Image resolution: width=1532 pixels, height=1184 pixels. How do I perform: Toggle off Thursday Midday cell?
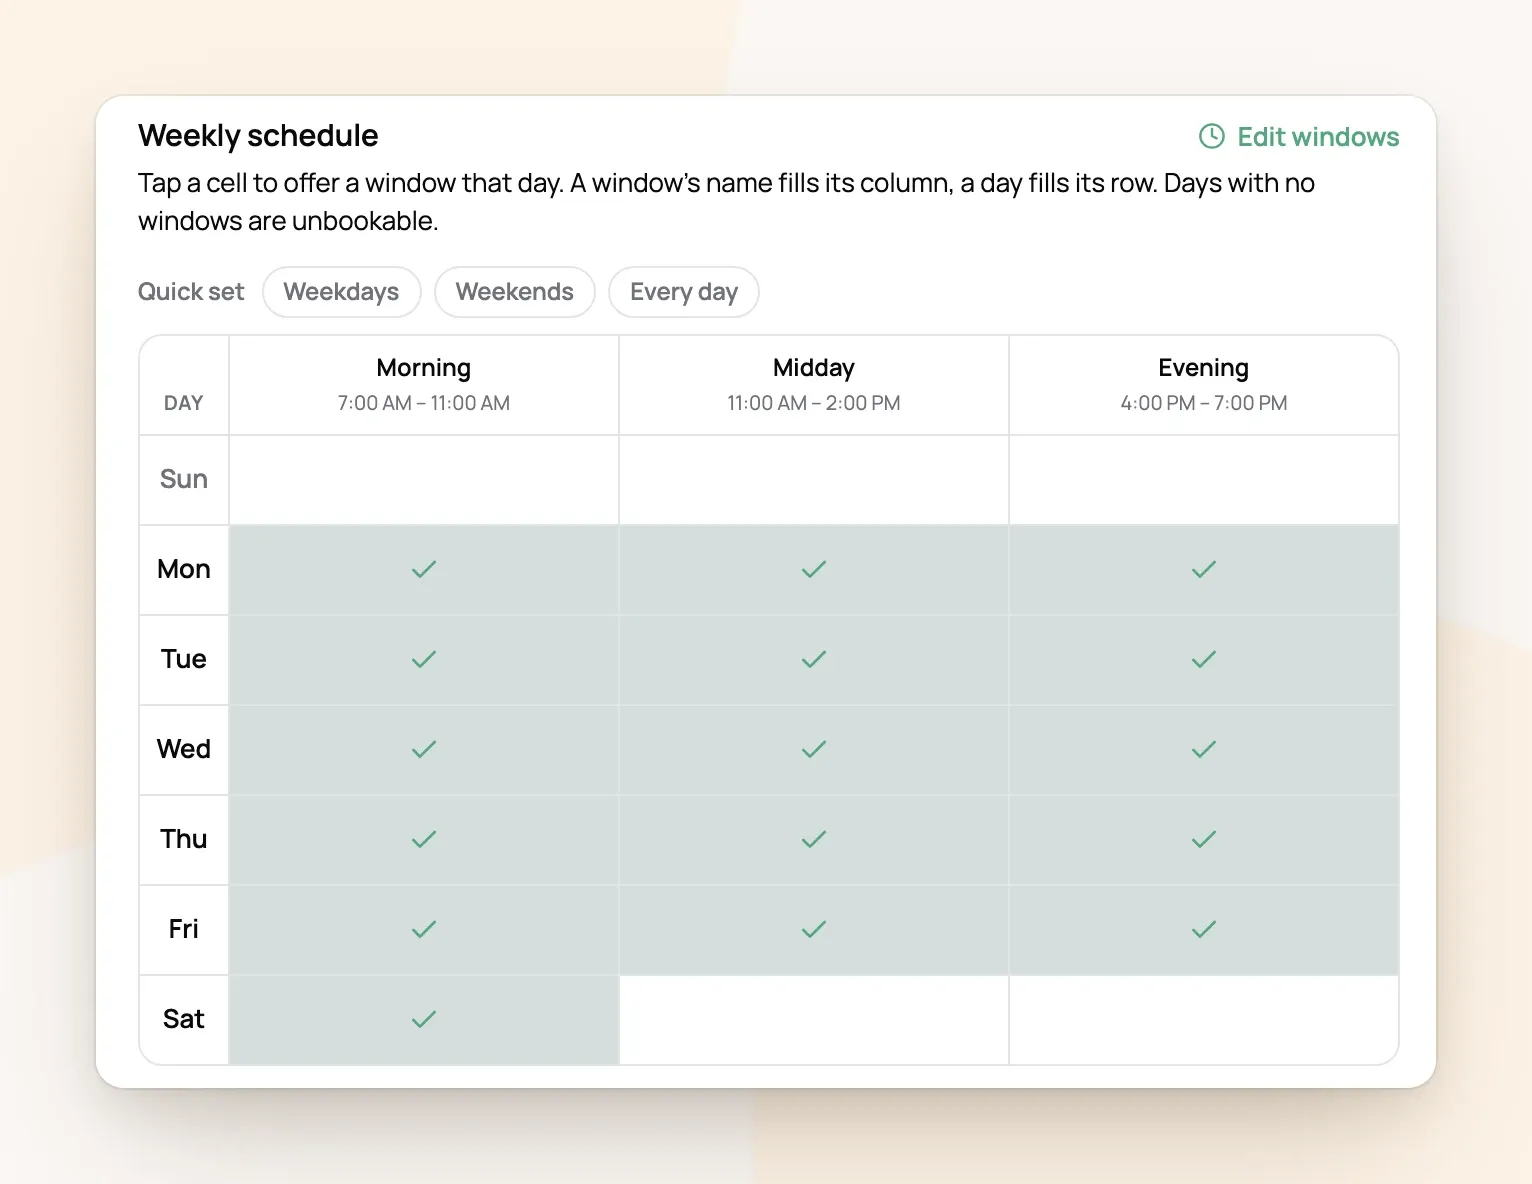(x=814, y=840)
